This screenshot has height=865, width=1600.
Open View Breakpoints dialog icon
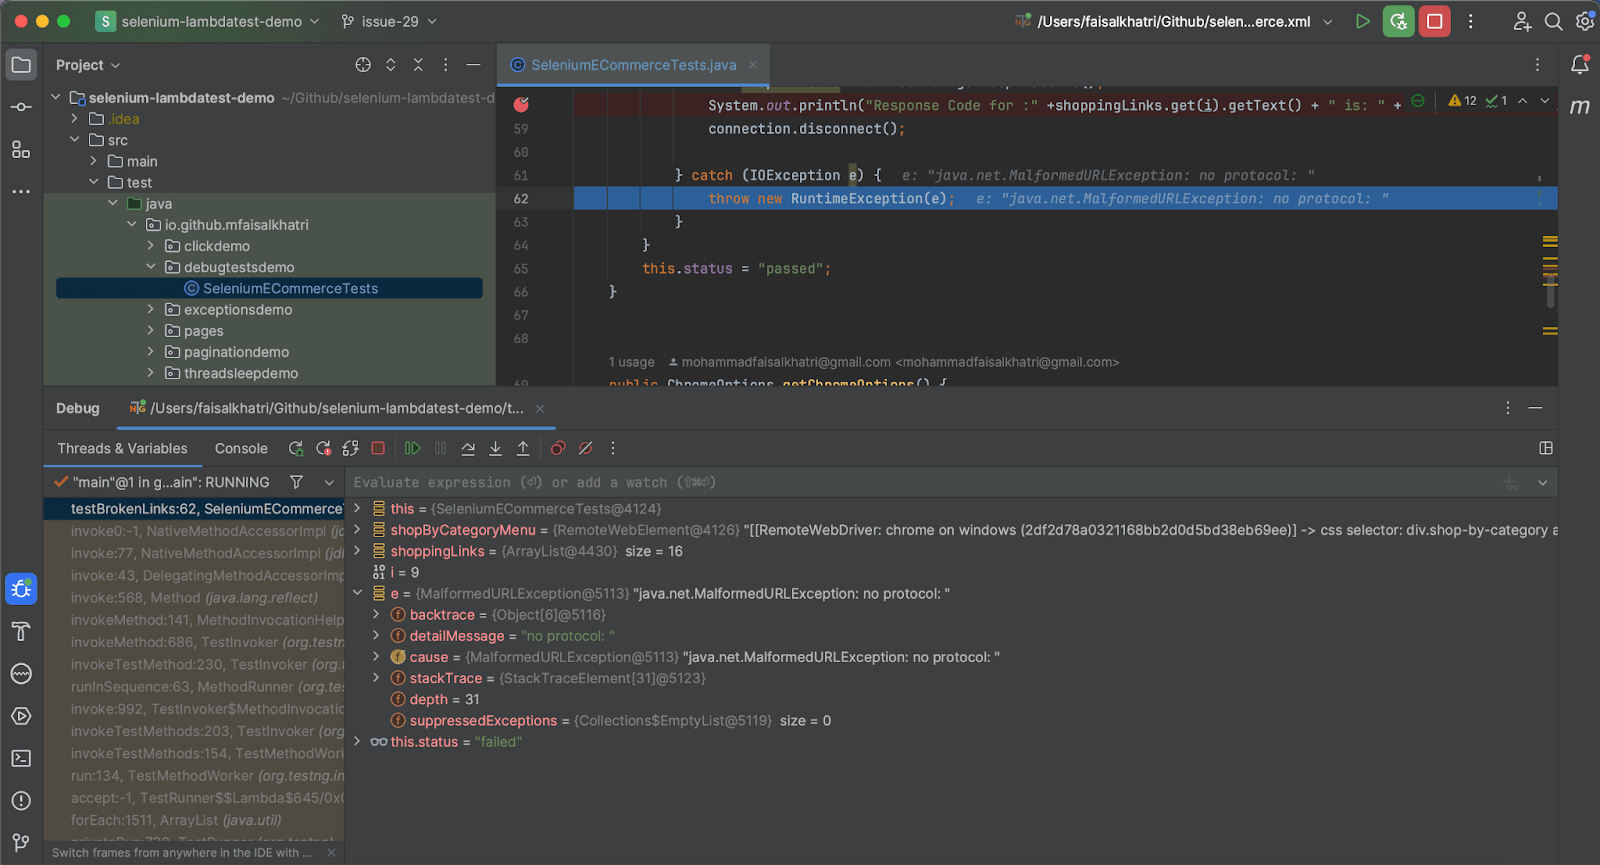(558, 449)
